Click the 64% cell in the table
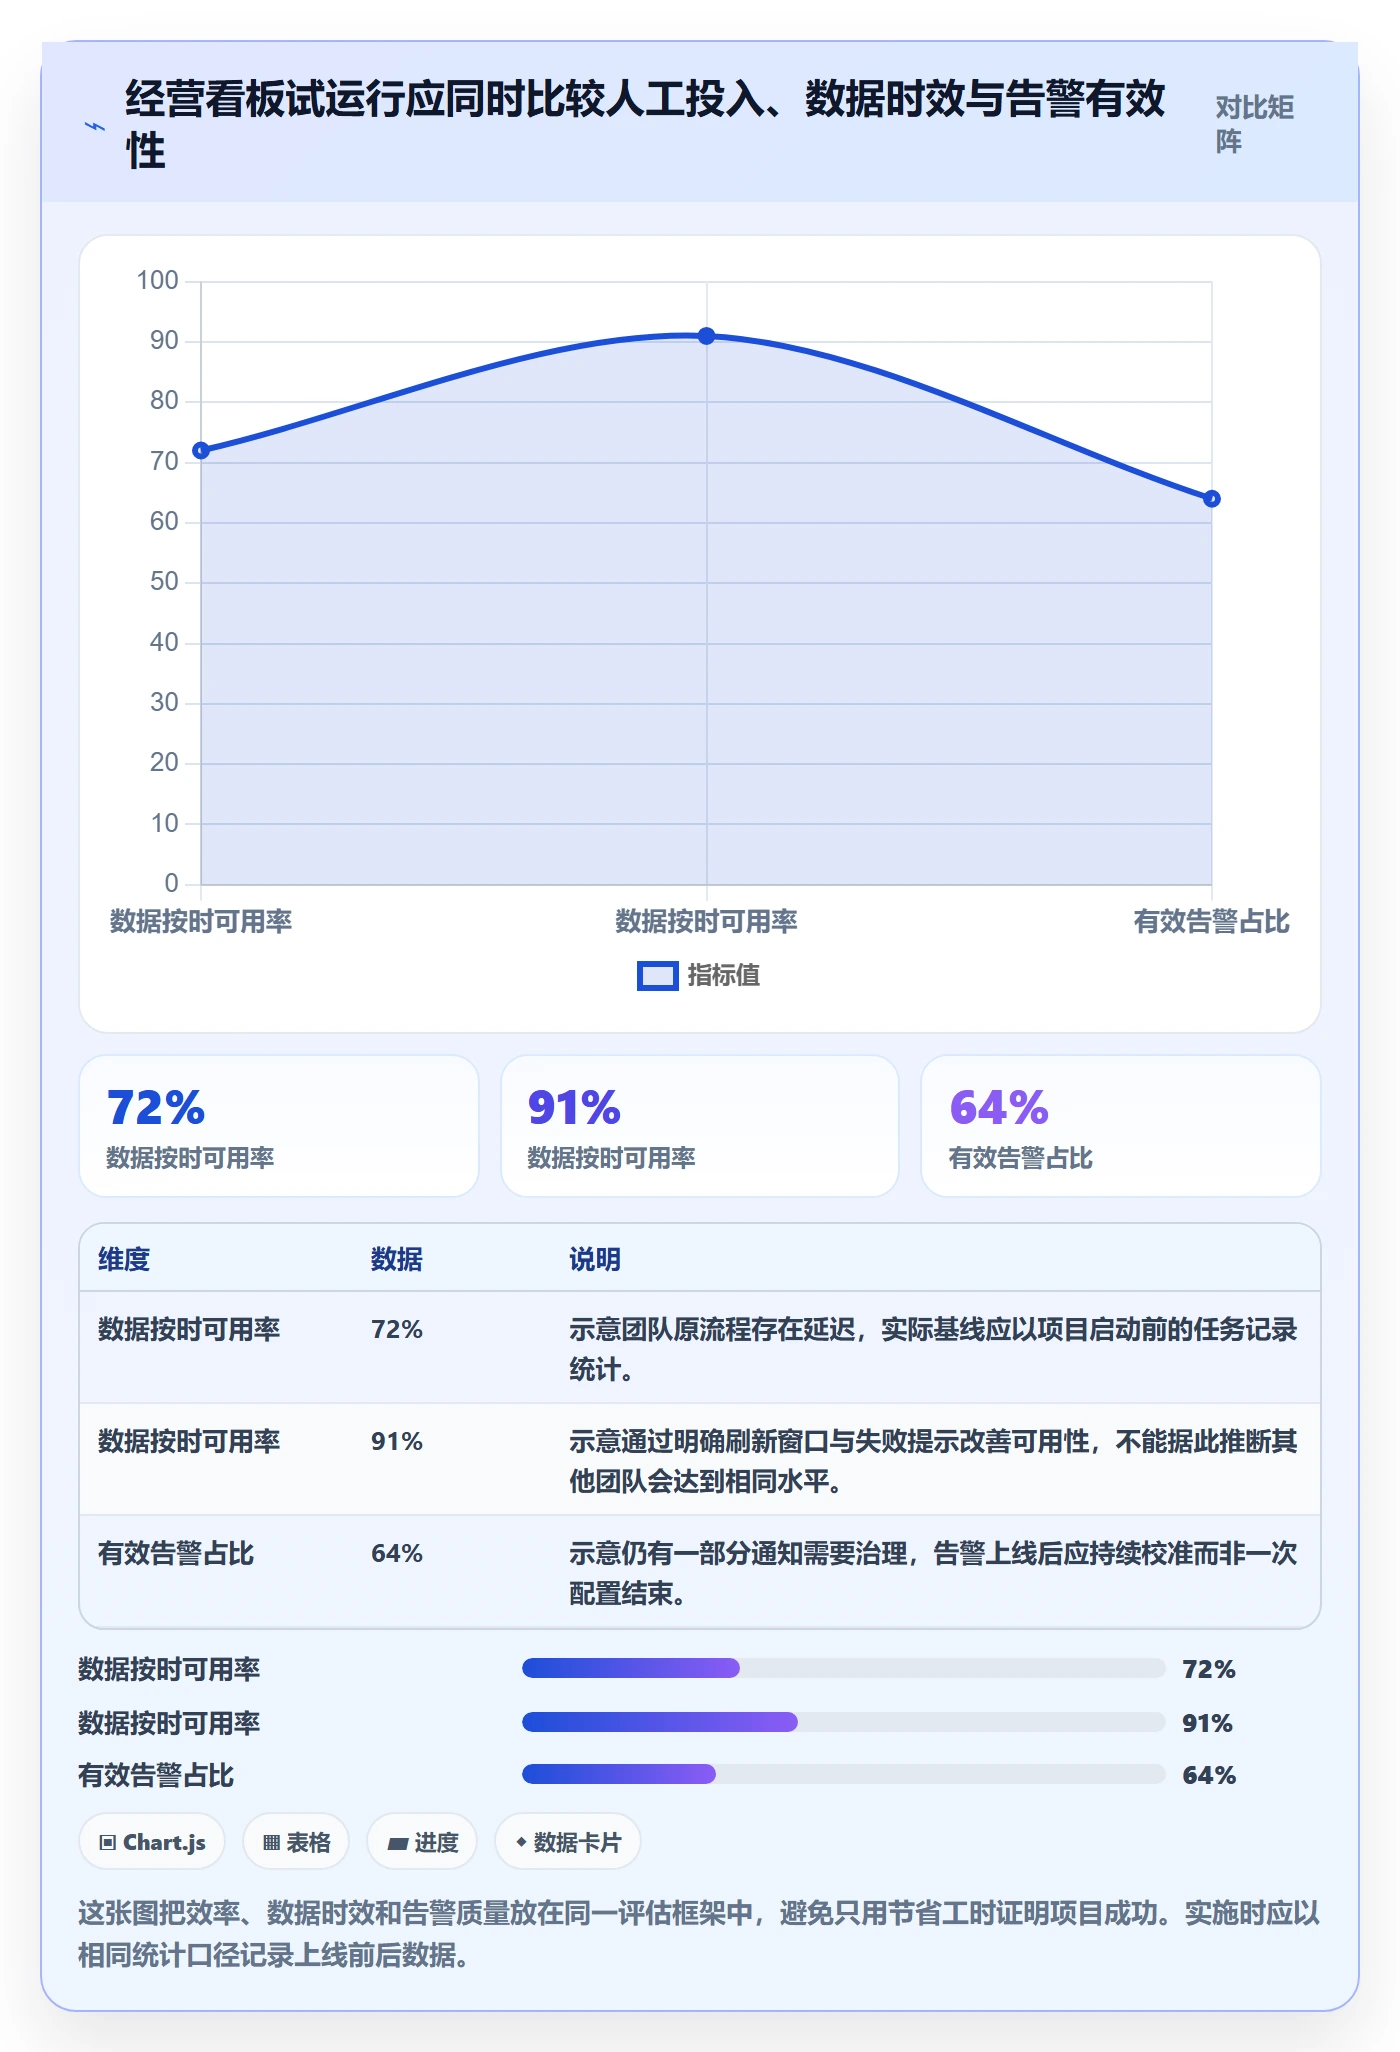The image size is (1400, 2052). [x=397, y=1553]
